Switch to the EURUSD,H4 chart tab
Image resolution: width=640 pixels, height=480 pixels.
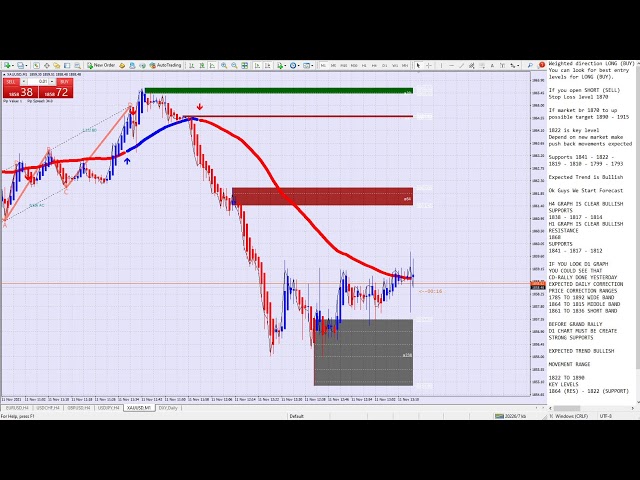pyautogui.click(x=16, y=408)
